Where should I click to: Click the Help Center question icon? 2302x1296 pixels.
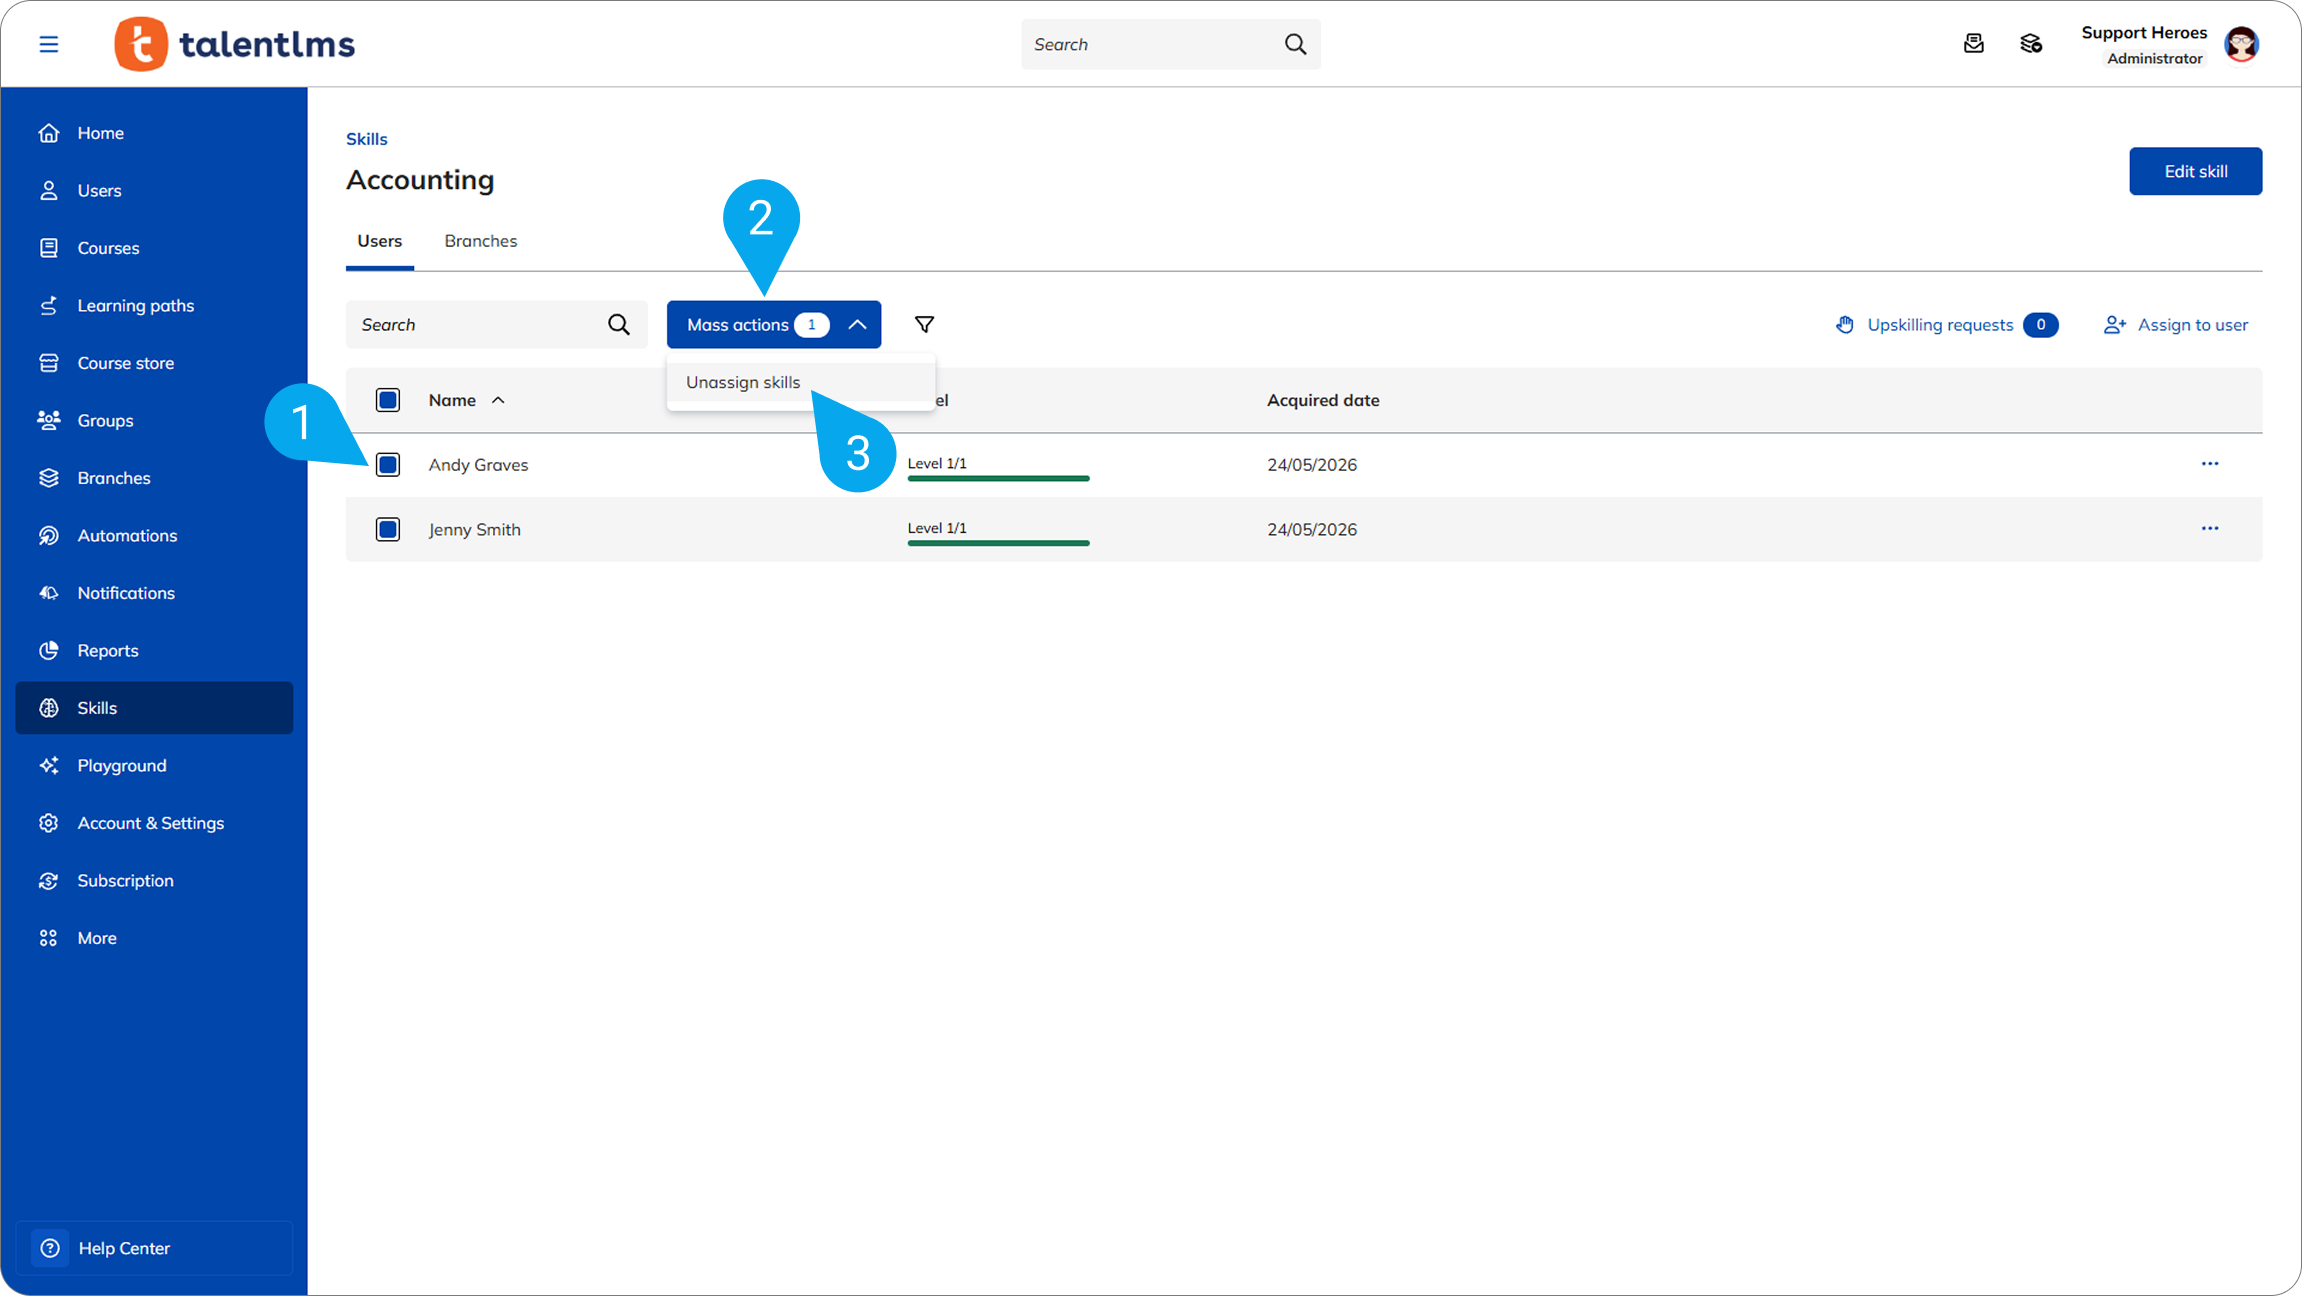[50, 1248]
